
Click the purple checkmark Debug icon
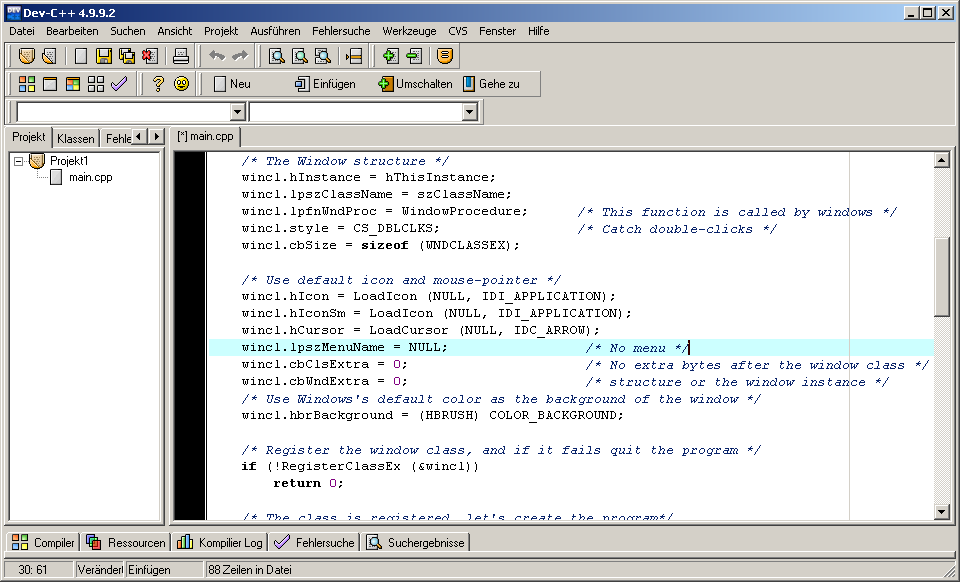pyautogui.click(x=120, y=84)
